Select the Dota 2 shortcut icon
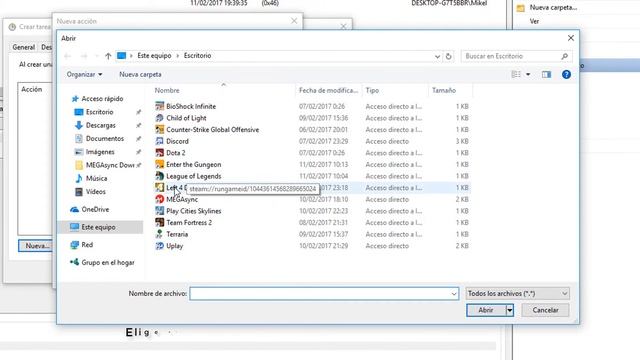Image resolution: width=640 pixels, height=360 pixels. [x=160, y=153]
